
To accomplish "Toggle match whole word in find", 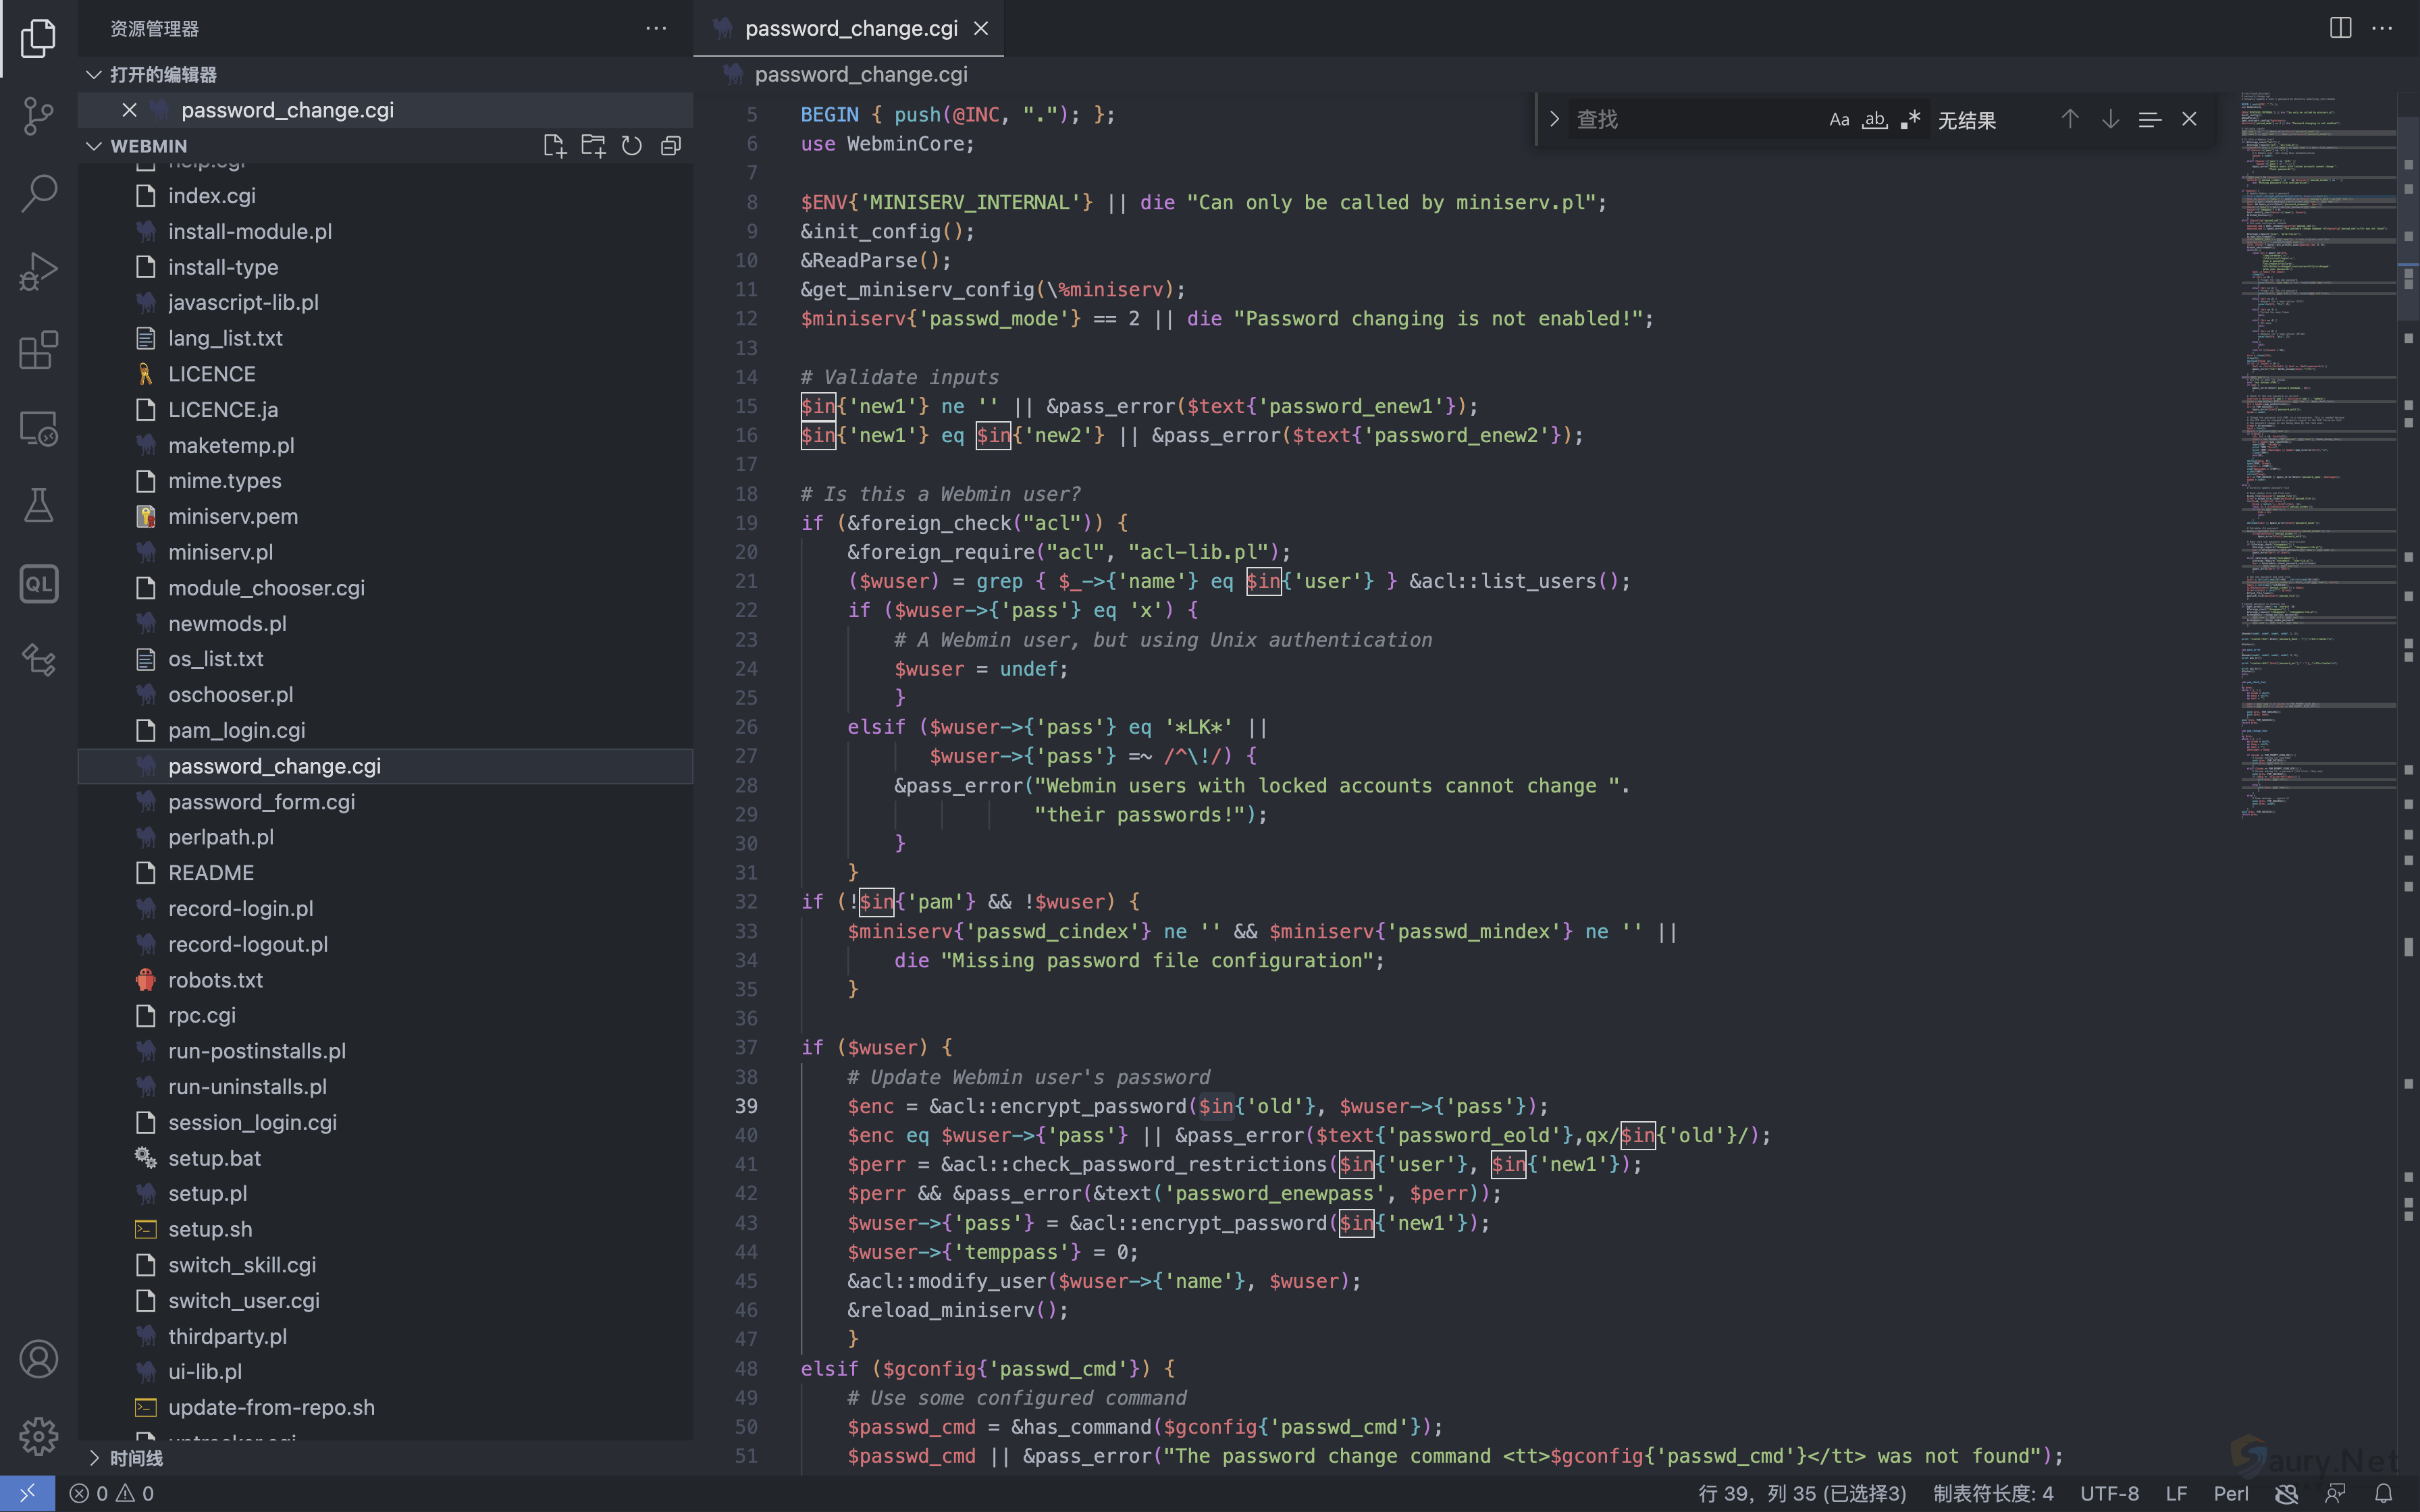I will tap(1874, 120).
